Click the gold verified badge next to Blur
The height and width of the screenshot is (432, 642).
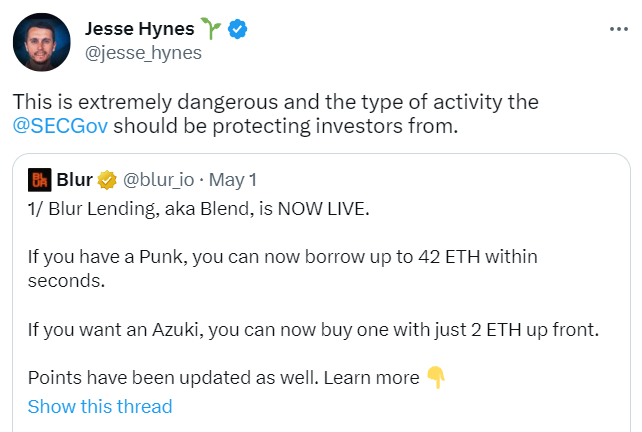pos(108,180)
